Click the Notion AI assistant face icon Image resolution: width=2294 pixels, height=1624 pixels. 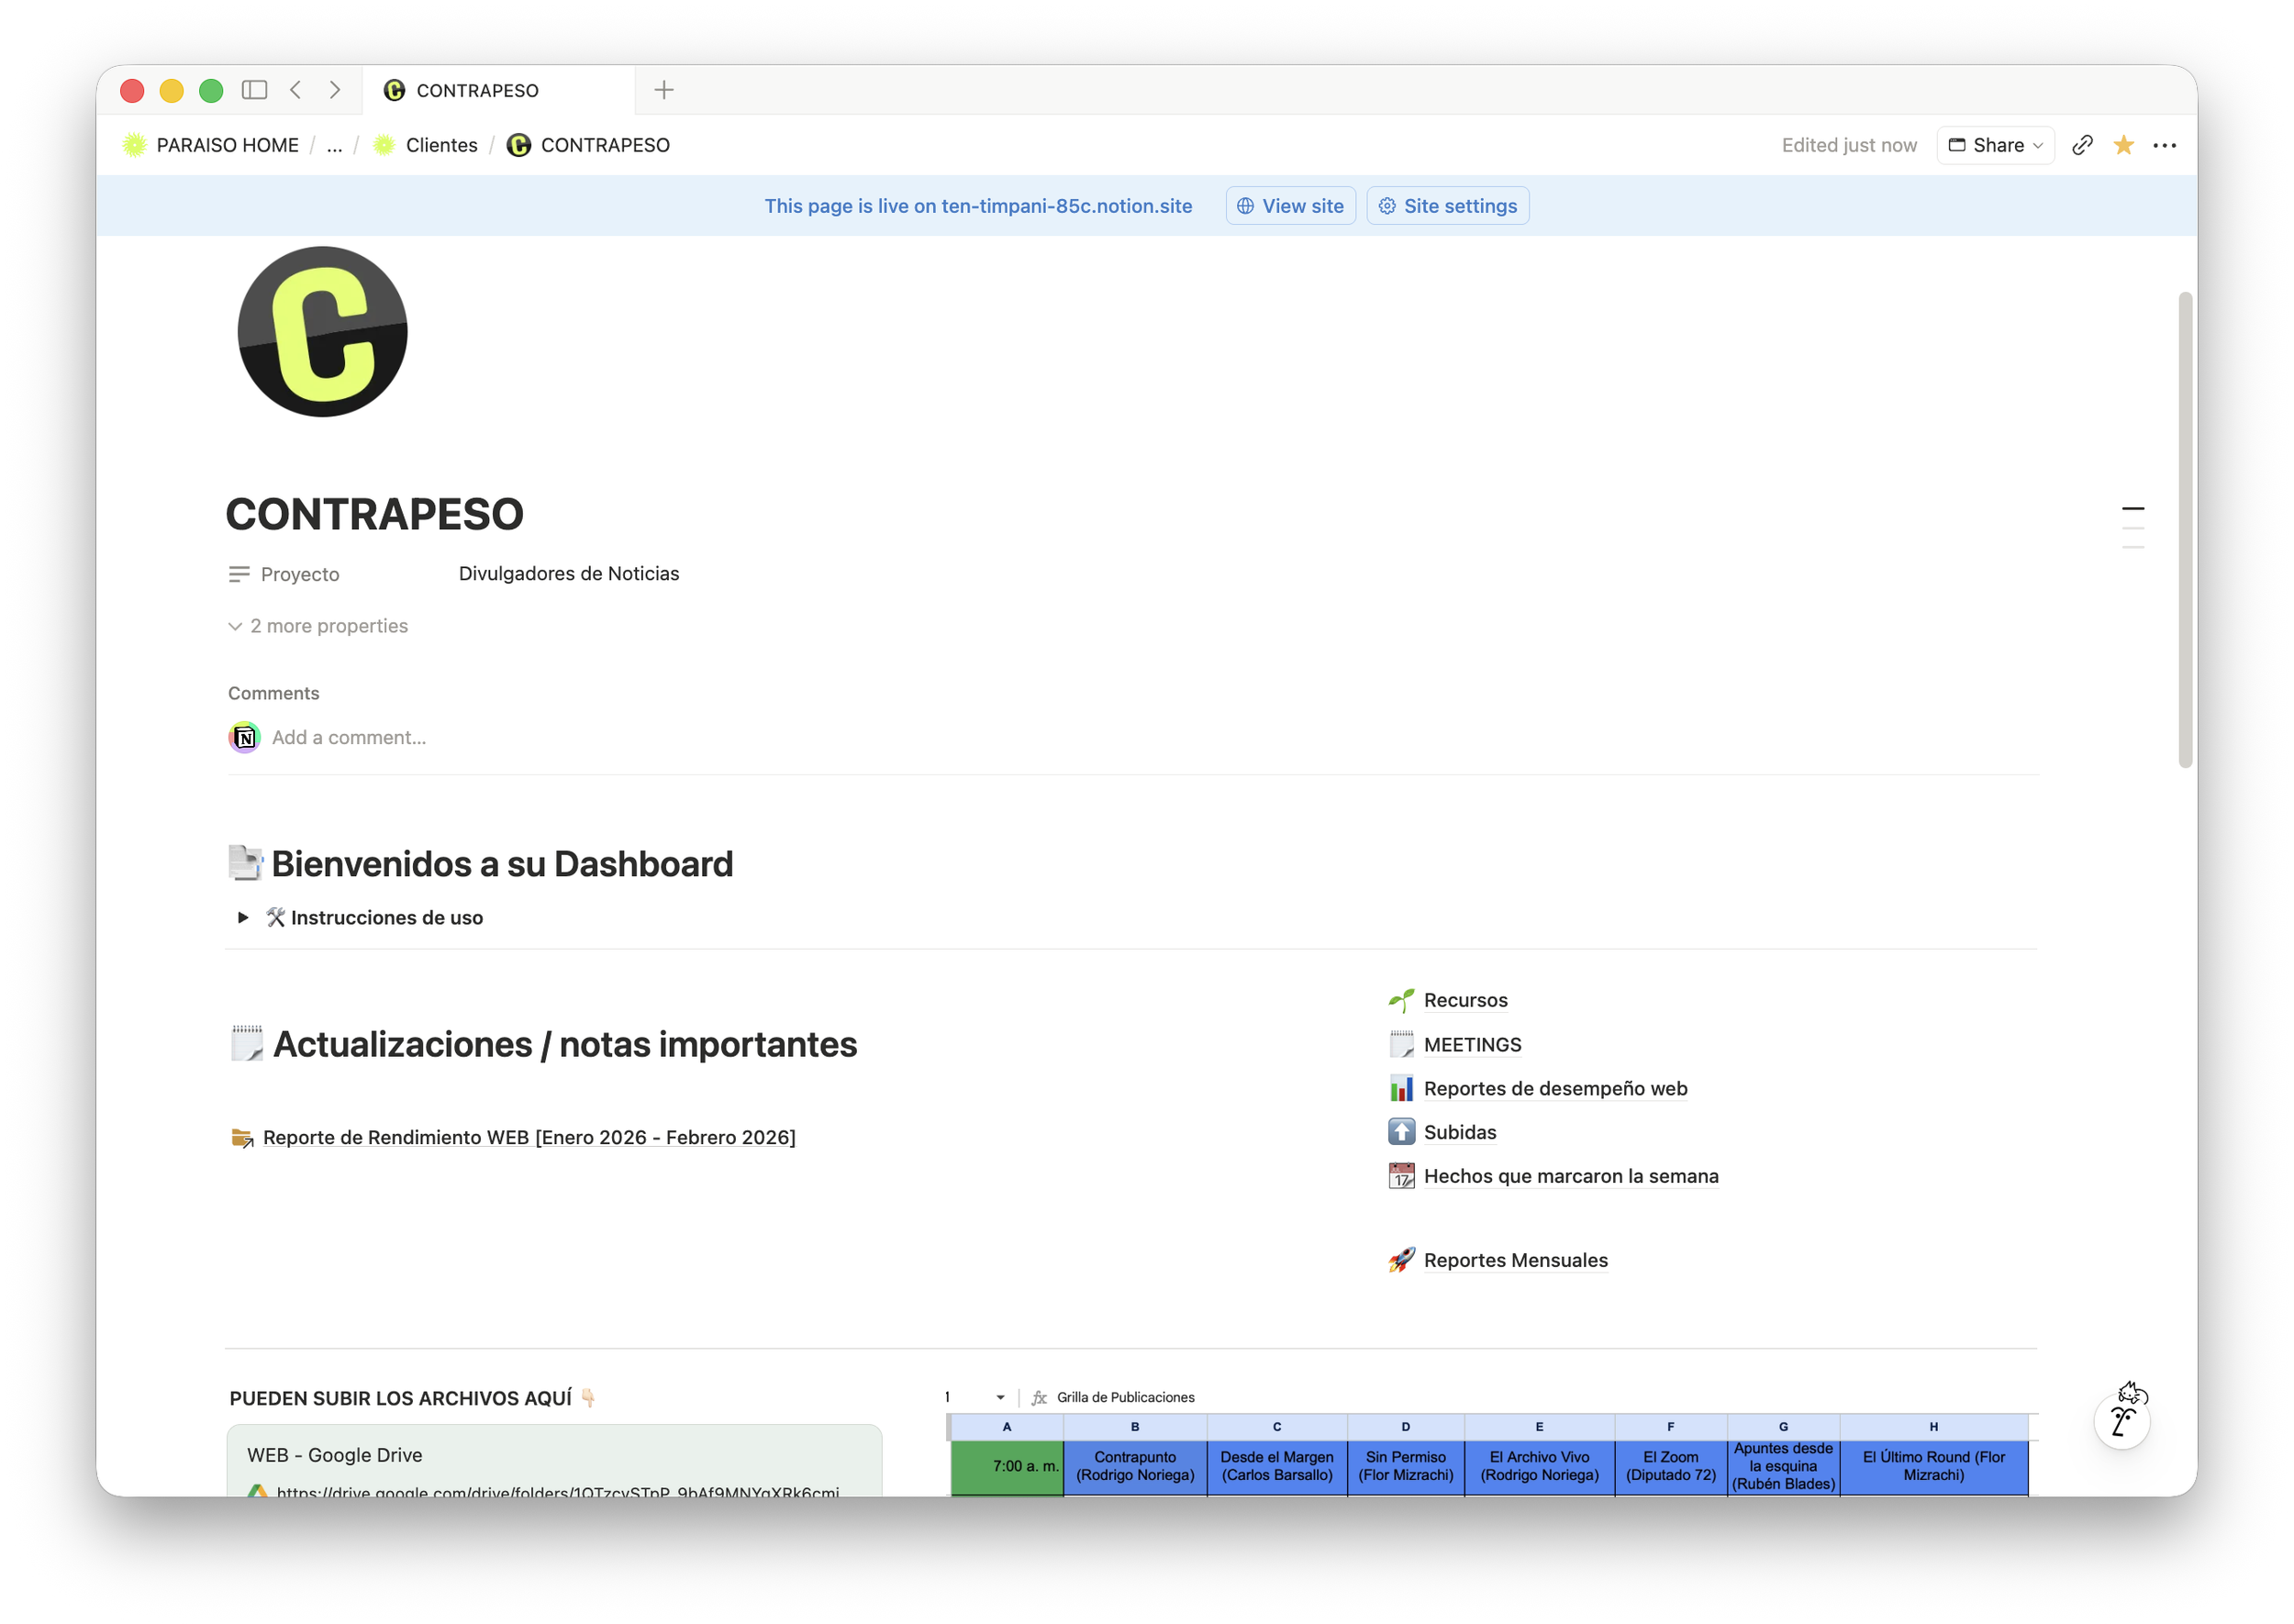pos(2122,1419)
